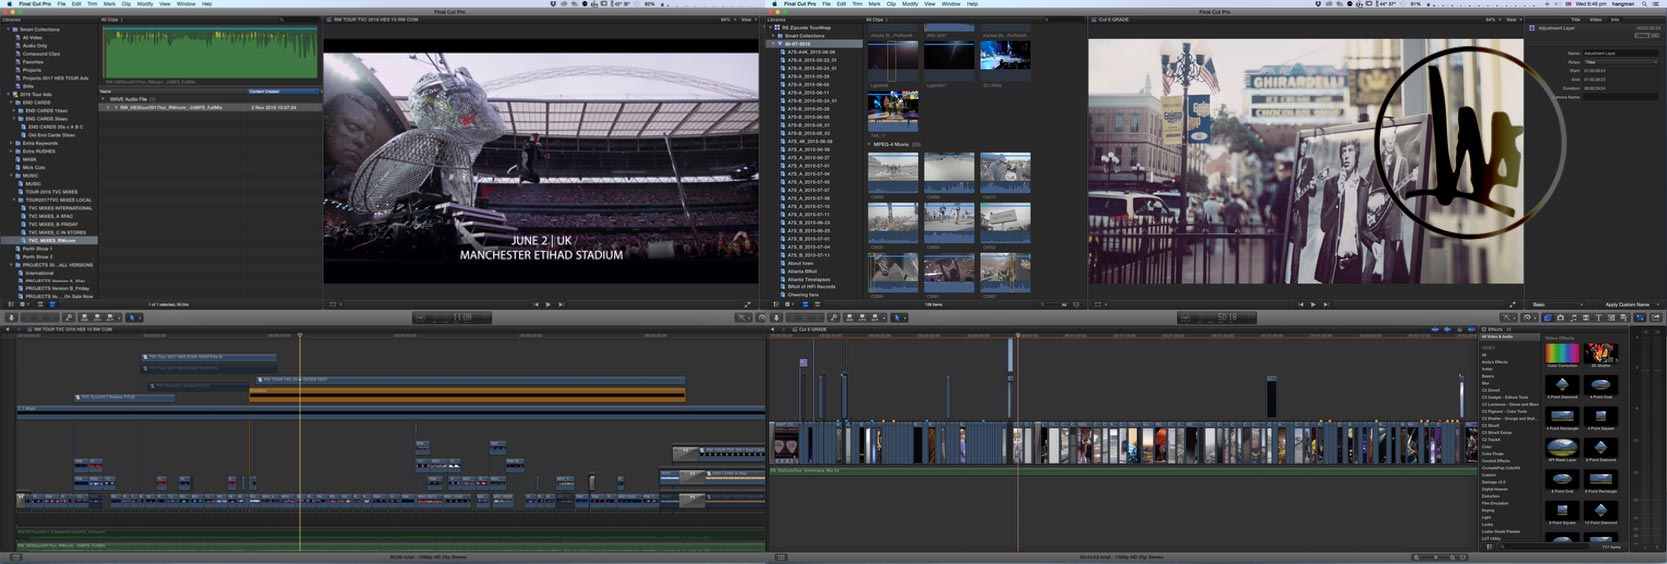Select Distortion effects category
Image resolution: width=1667 pixels, height=564 pixels.
pos(1491,496)
